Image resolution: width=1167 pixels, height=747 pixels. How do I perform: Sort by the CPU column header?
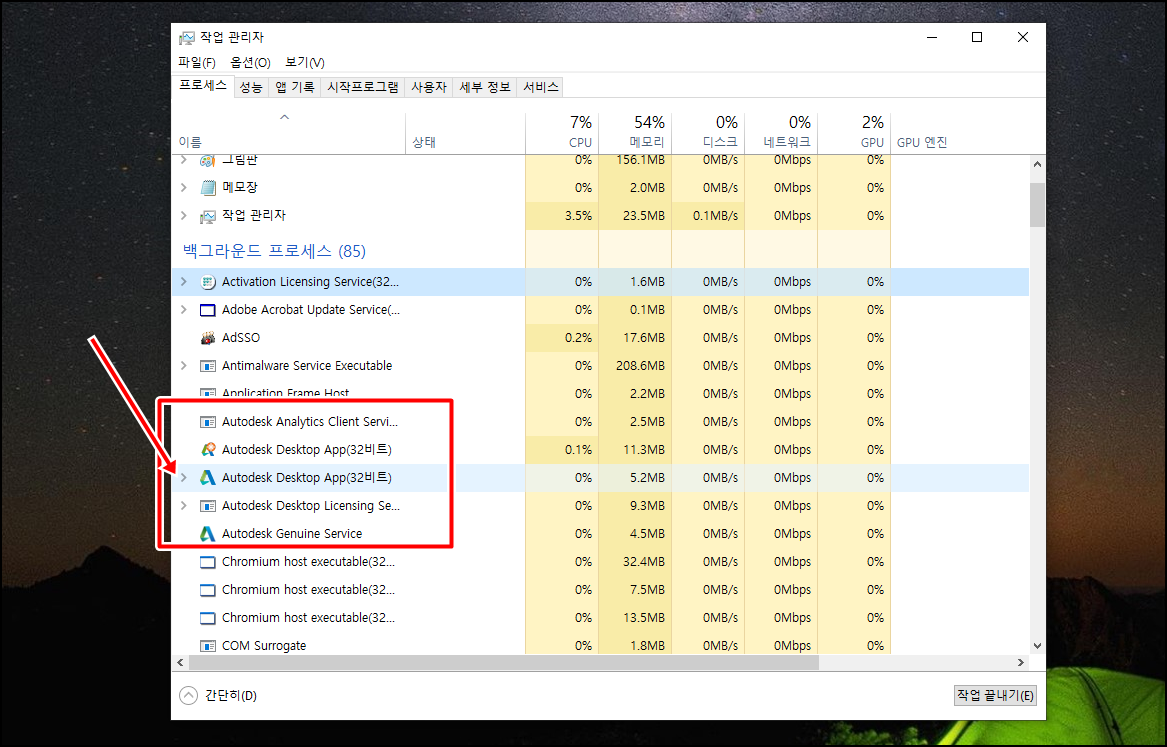click(562, 134)
